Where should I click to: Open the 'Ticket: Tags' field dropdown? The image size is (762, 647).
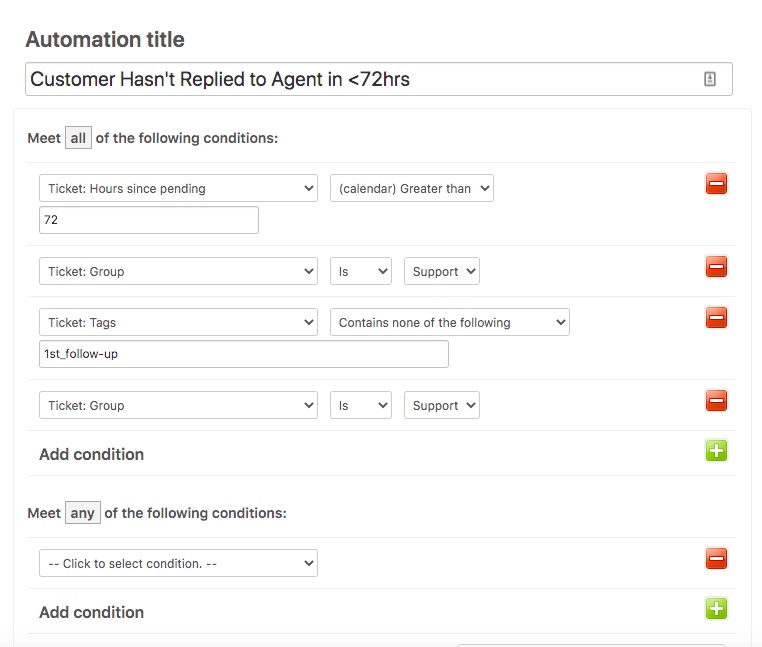178,322
